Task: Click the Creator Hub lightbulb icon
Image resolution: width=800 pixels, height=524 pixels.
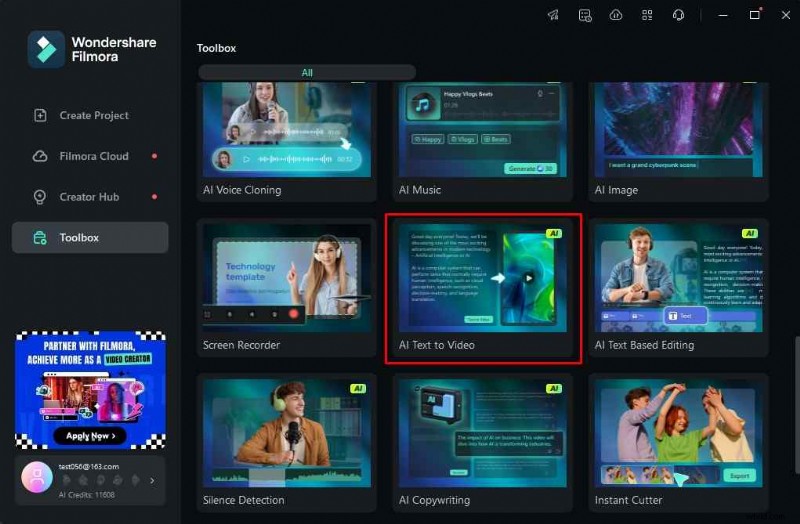Action: 40,197
